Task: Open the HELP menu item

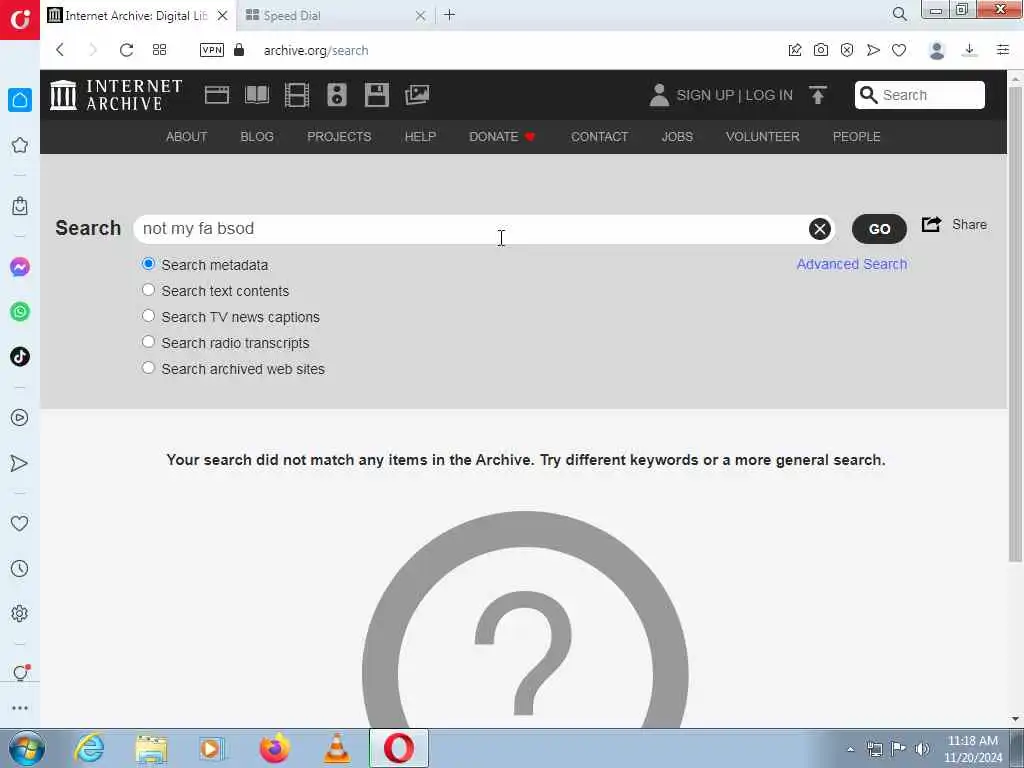Action: (x=420, y=136)
